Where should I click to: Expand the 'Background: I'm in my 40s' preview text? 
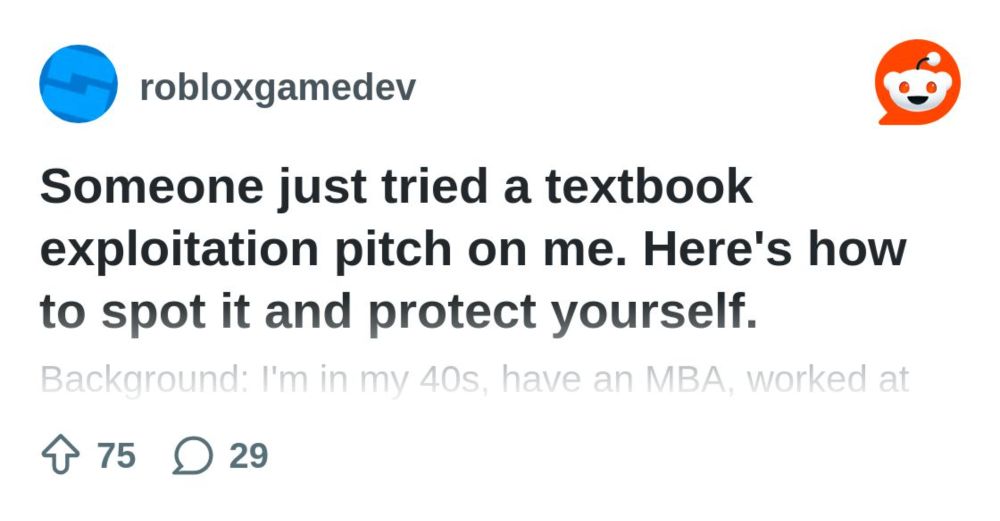point(475,381)
